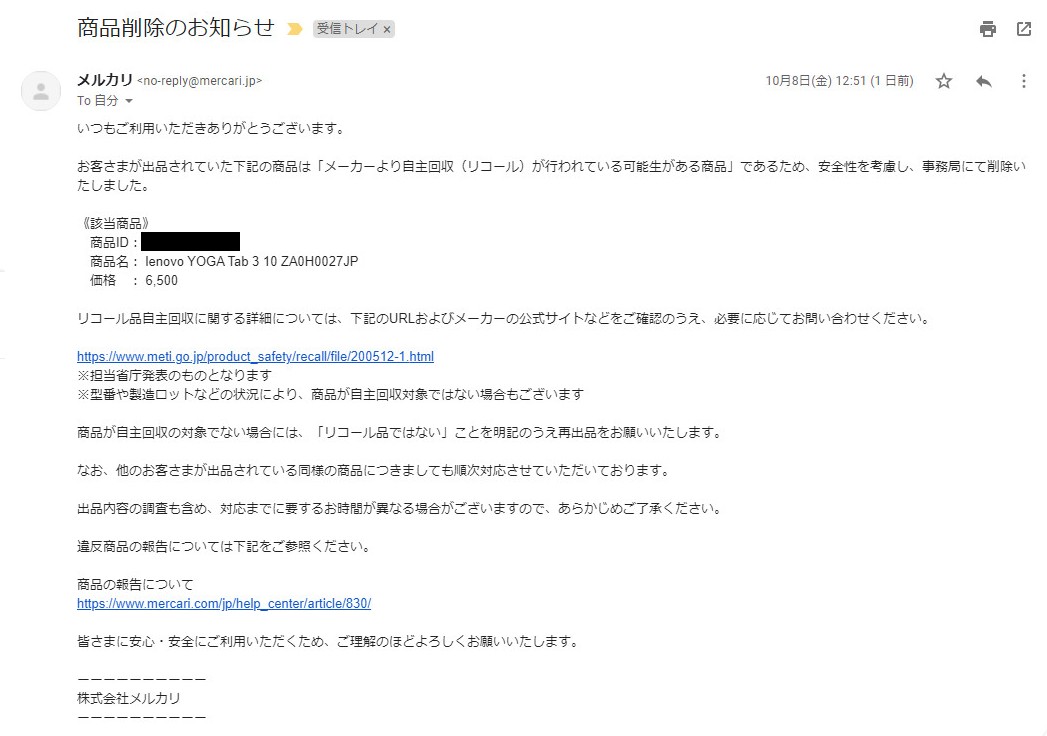This screenshot has height=736, width=1047.
Task: Open the email in a new window
Action: (x=1024, y=29)
